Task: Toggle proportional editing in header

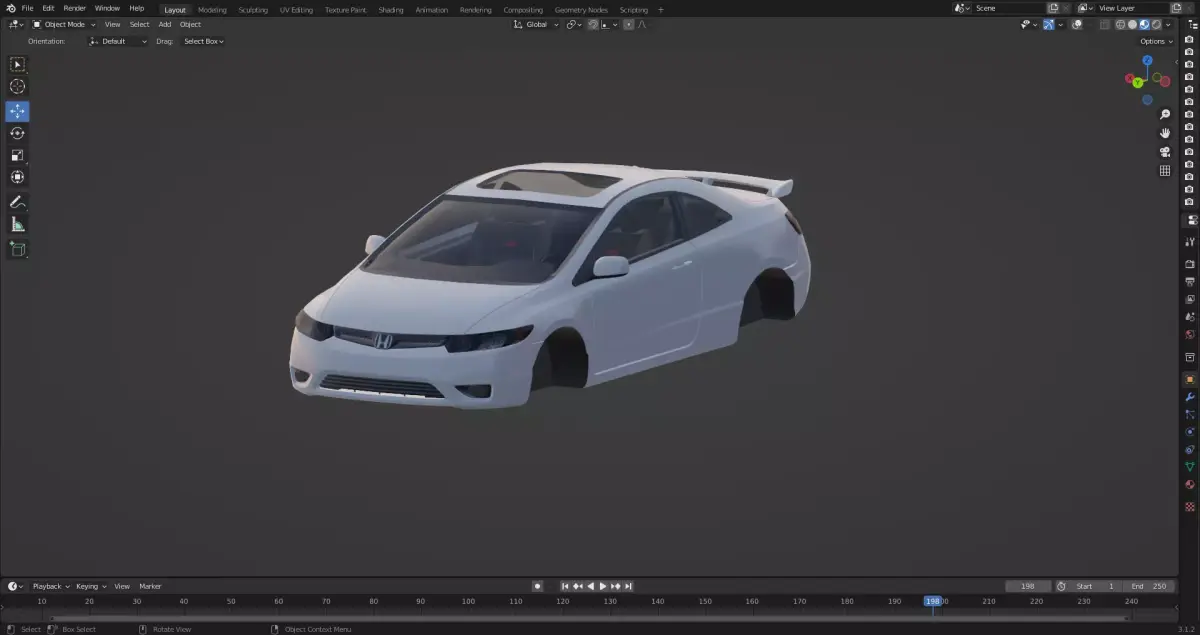Action: pyautogui.click(x=628, y=24)
